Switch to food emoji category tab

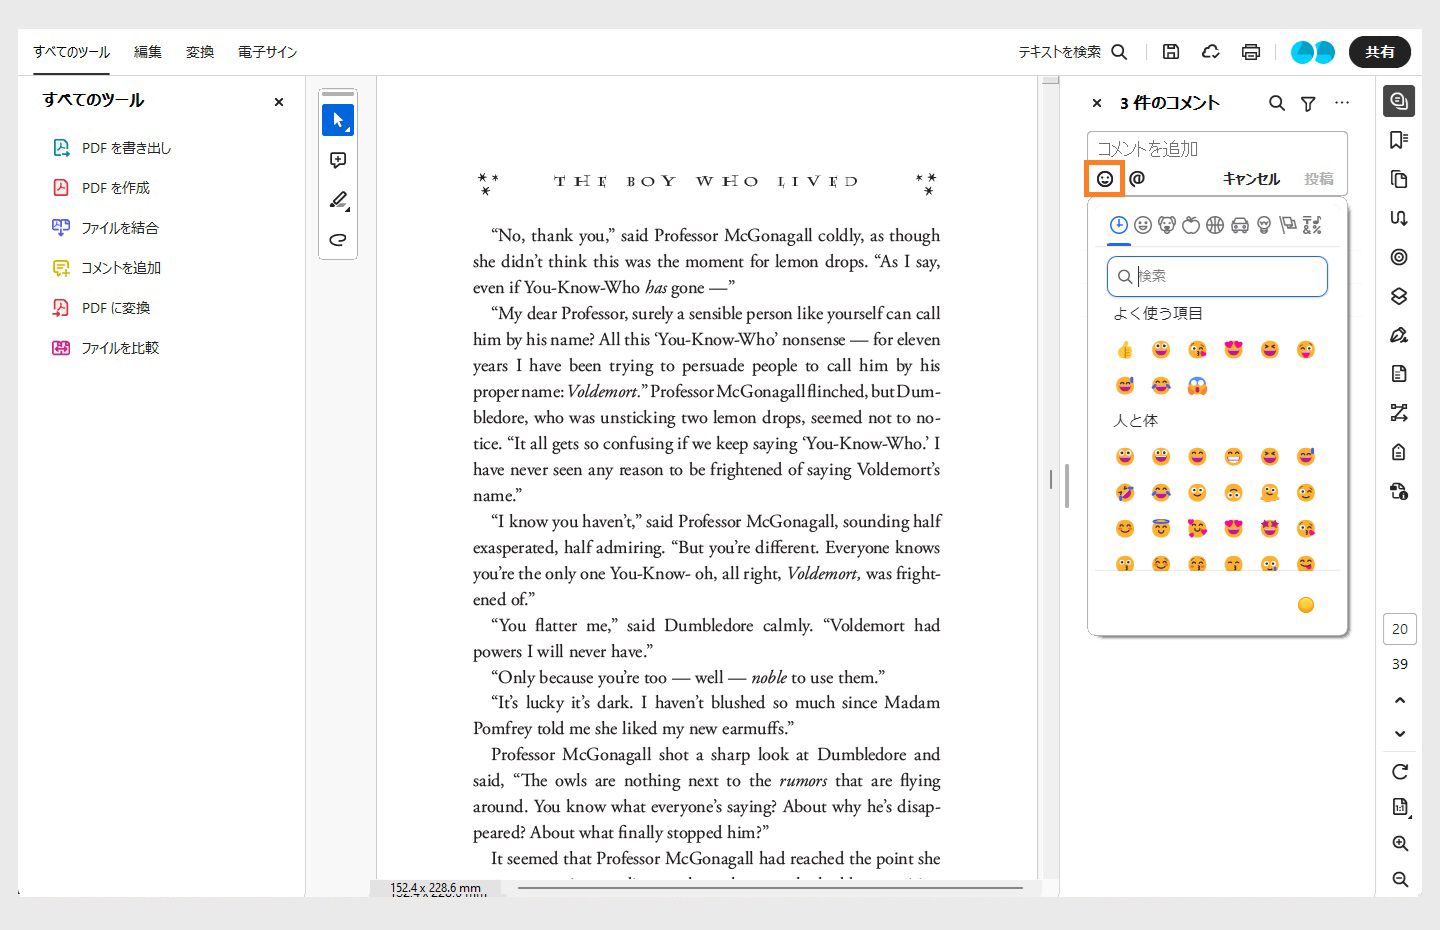click(1191, 225)
